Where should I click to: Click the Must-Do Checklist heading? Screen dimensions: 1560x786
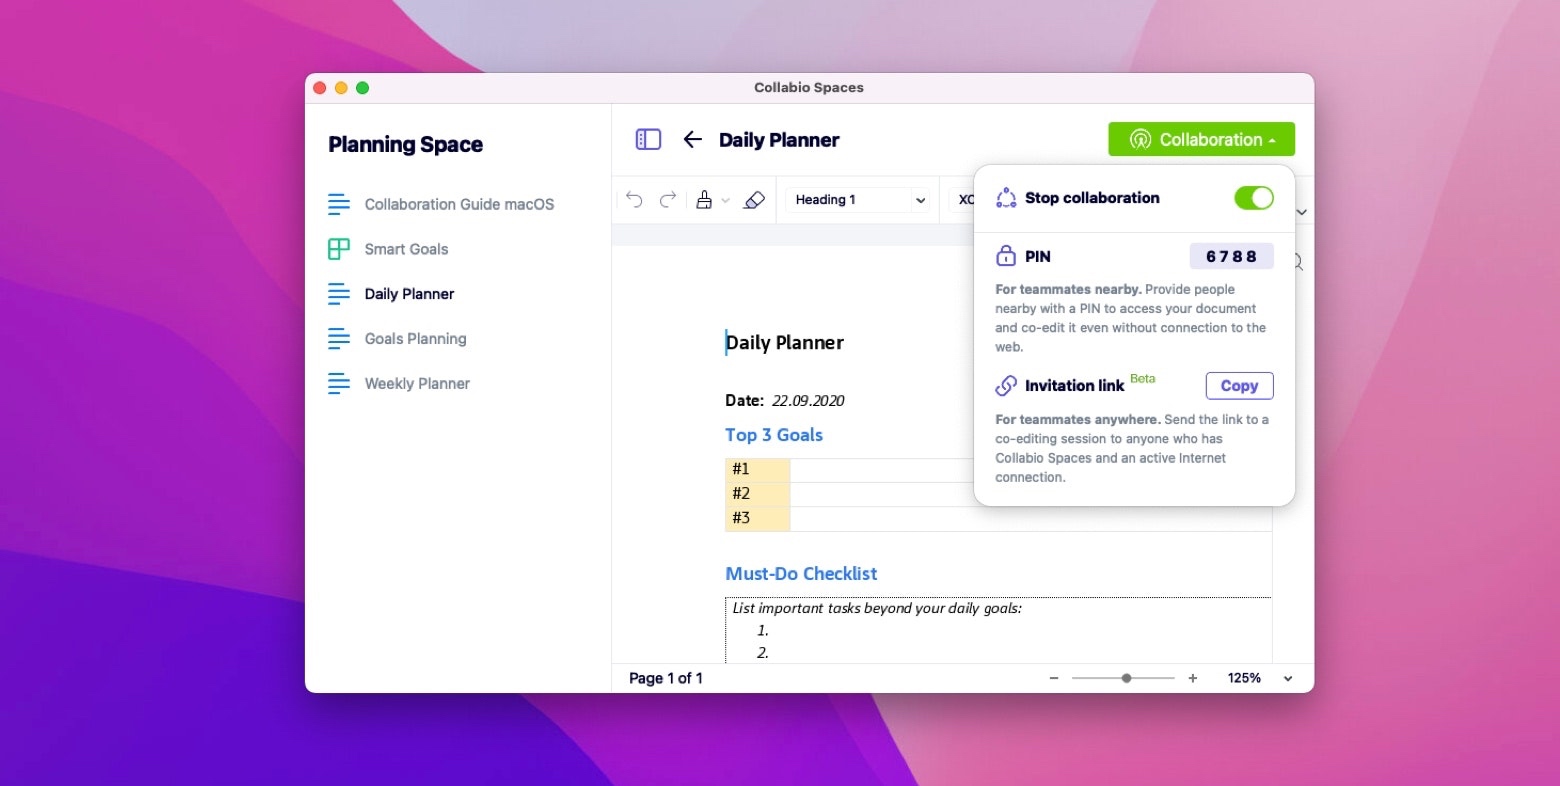[801, 574]
